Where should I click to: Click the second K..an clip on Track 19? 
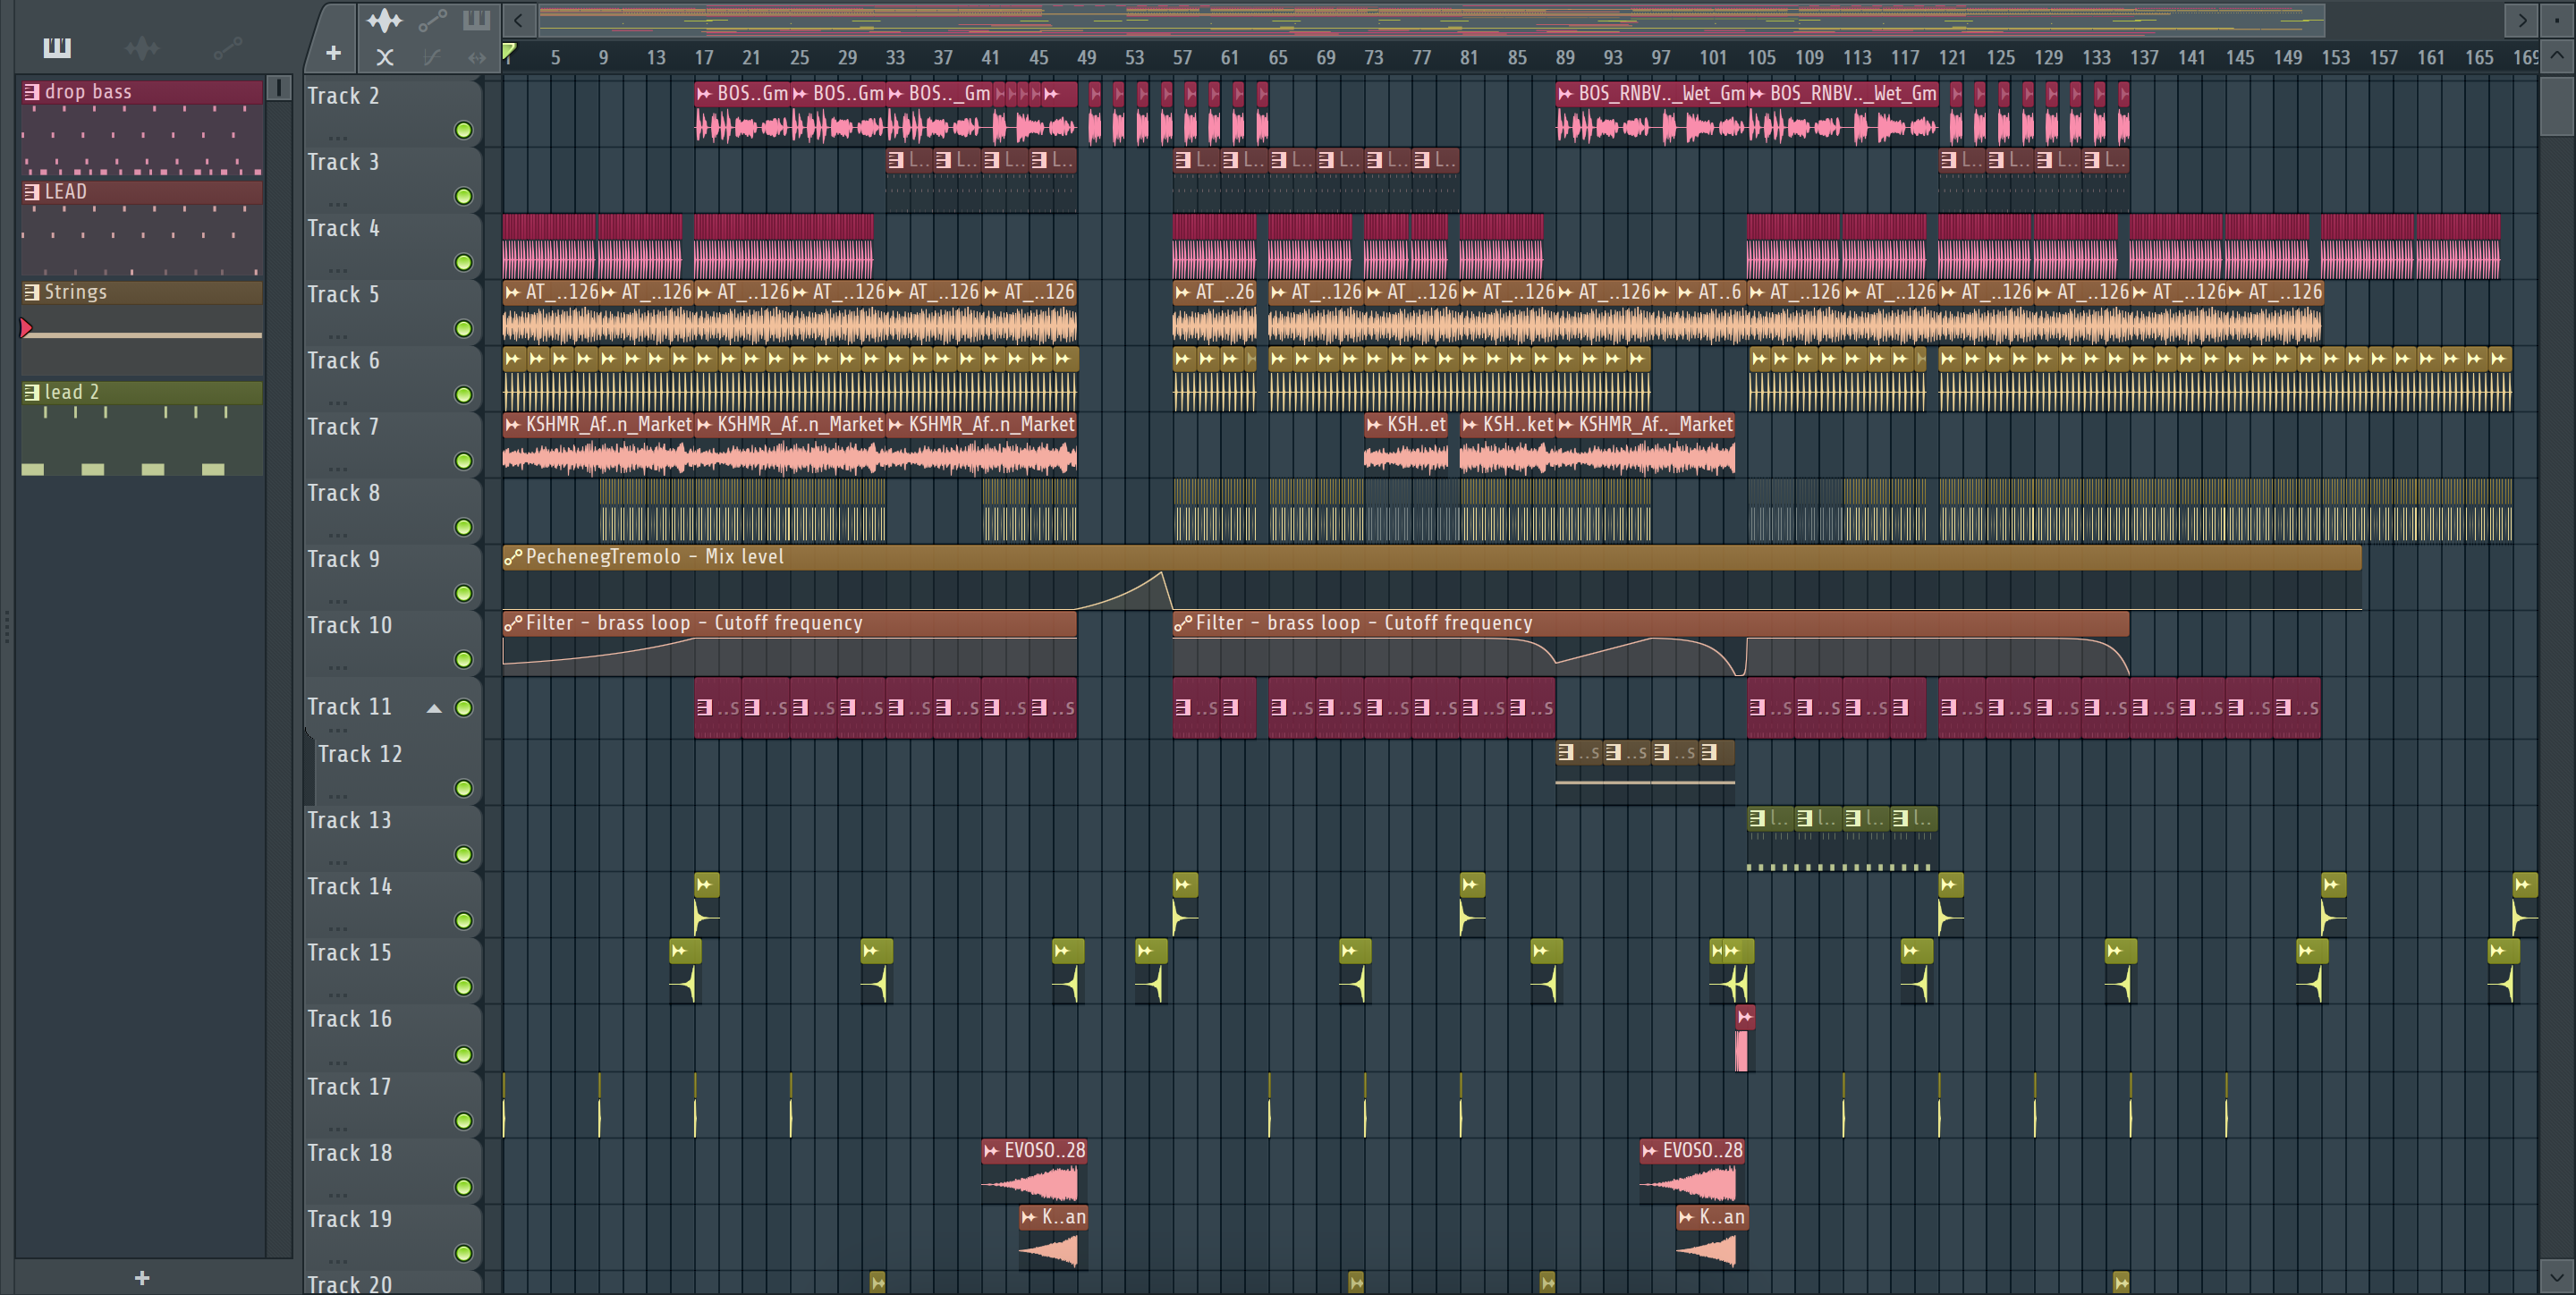tap(1711, 1238)
